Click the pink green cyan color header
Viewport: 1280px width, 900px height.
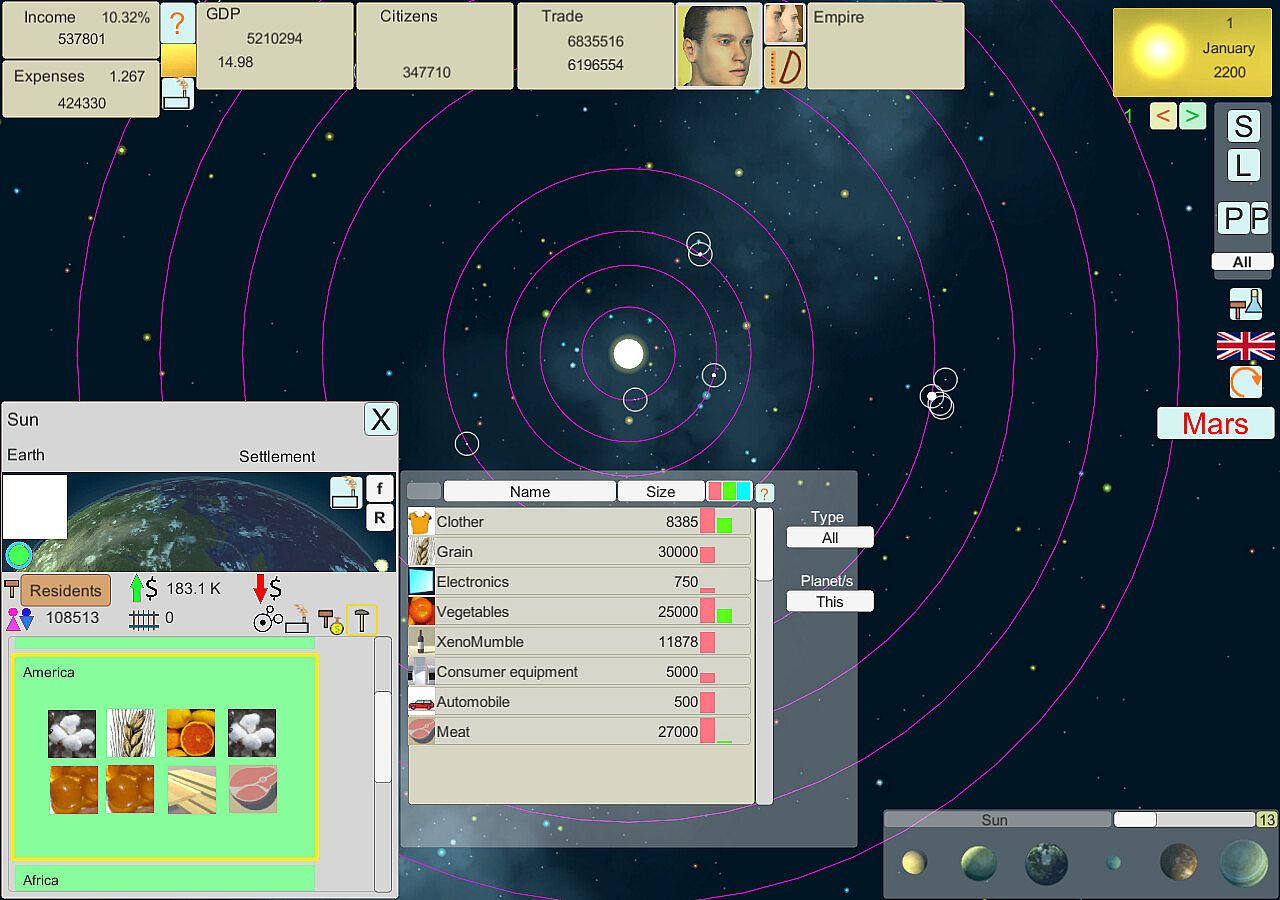[x=729, y=491]
